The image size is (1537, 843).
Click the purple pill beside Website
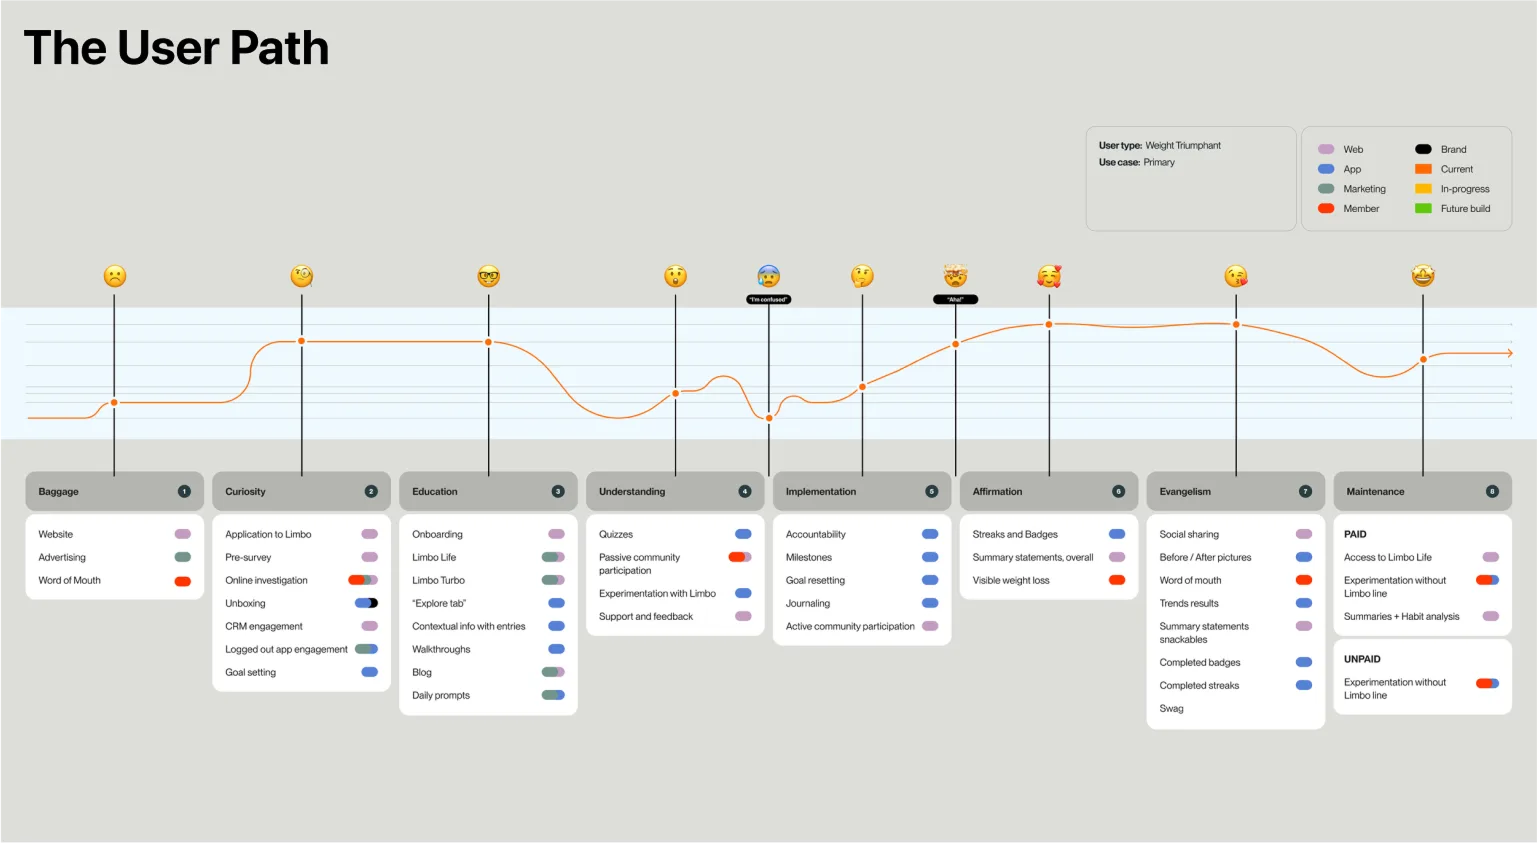[x=183, y=534]
